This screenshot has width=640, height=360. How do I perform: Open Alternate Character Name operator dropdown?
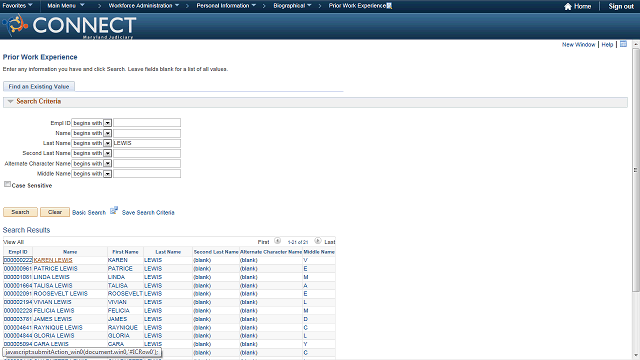(x=107, y=164)
